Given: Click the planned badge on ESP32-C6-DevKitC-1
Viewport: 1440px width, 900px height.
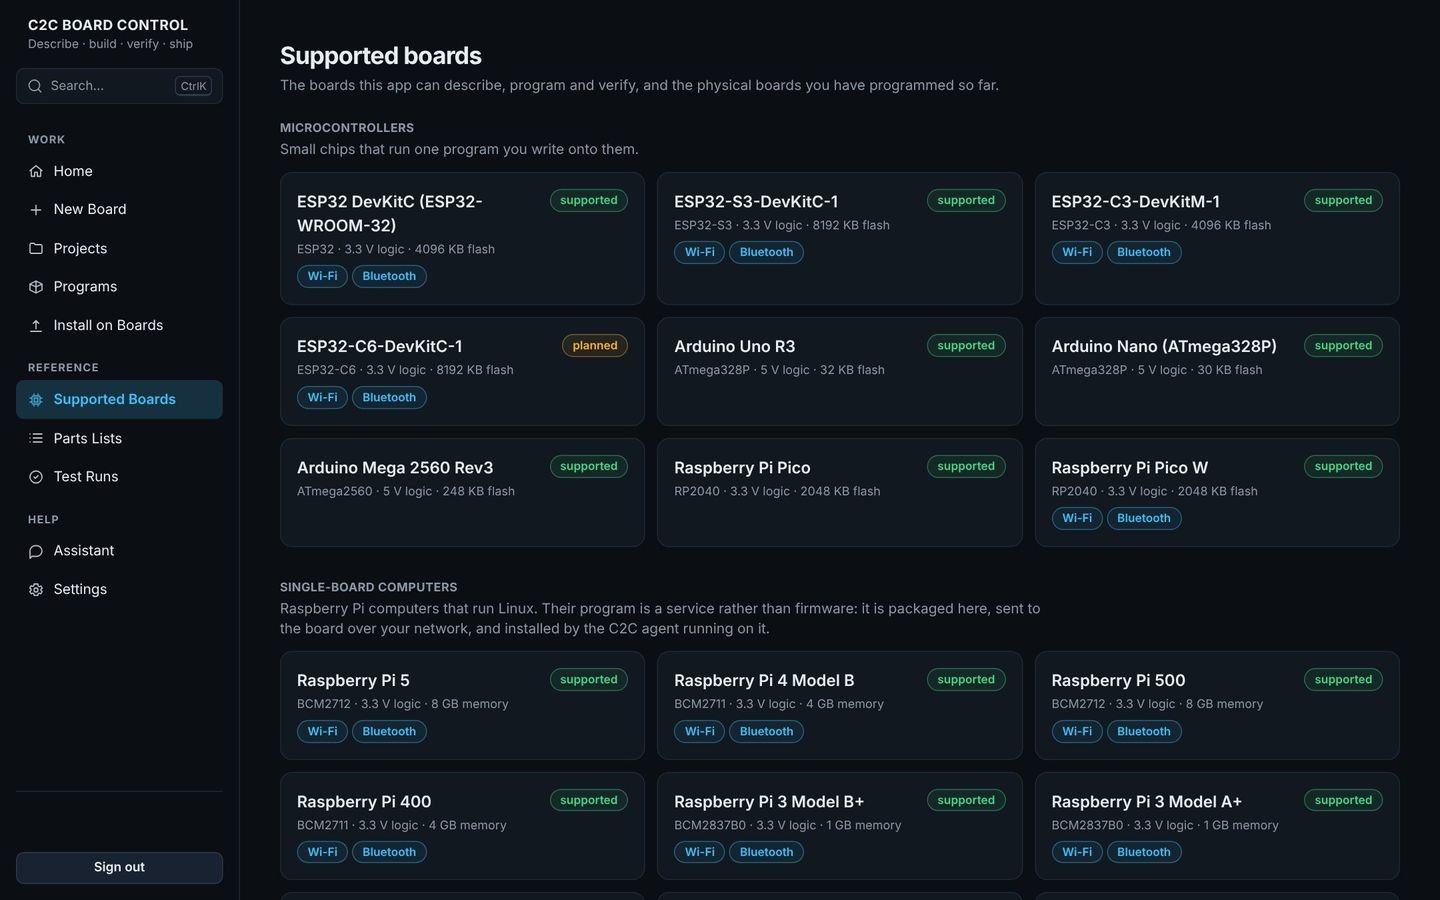Looking at the screenshot, I should coord(595,346).
